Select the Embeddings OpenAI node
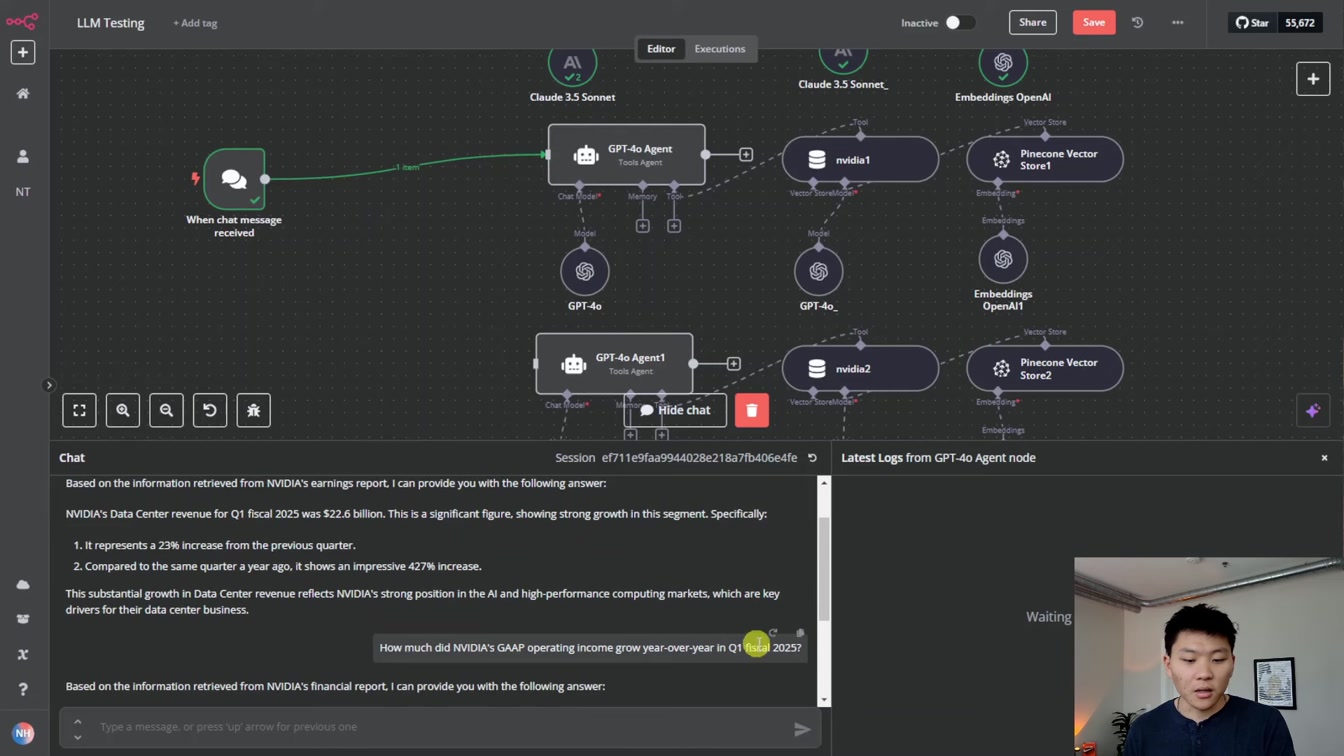Screen dimensions: 1344x756 (x=1003, y=64)
